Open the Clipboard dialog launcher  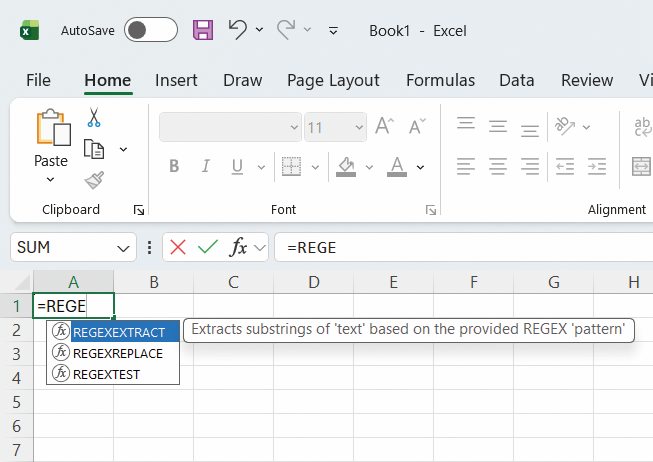tap(139, 210)
